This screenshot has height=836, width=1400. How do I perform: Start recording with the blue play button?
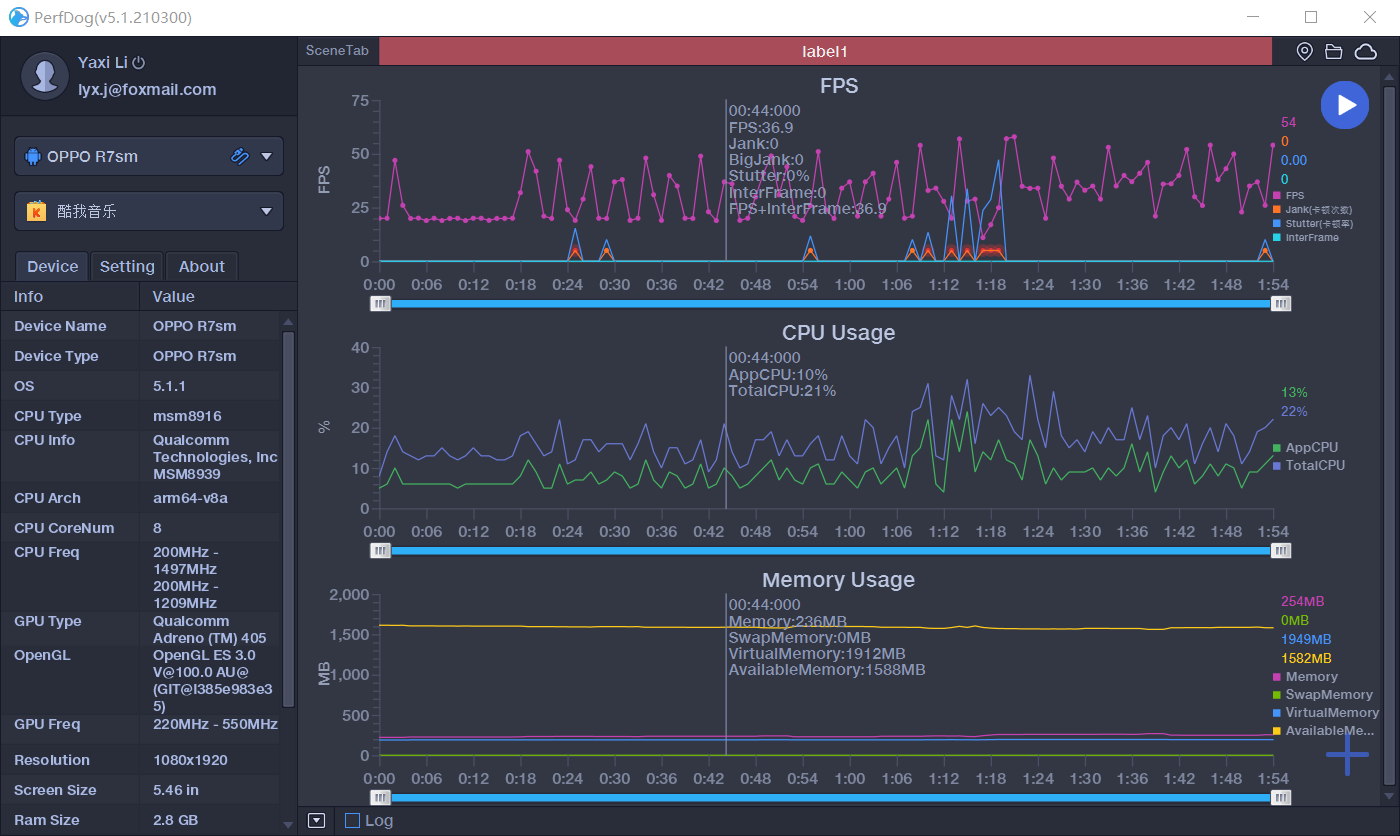point(1345,105)
